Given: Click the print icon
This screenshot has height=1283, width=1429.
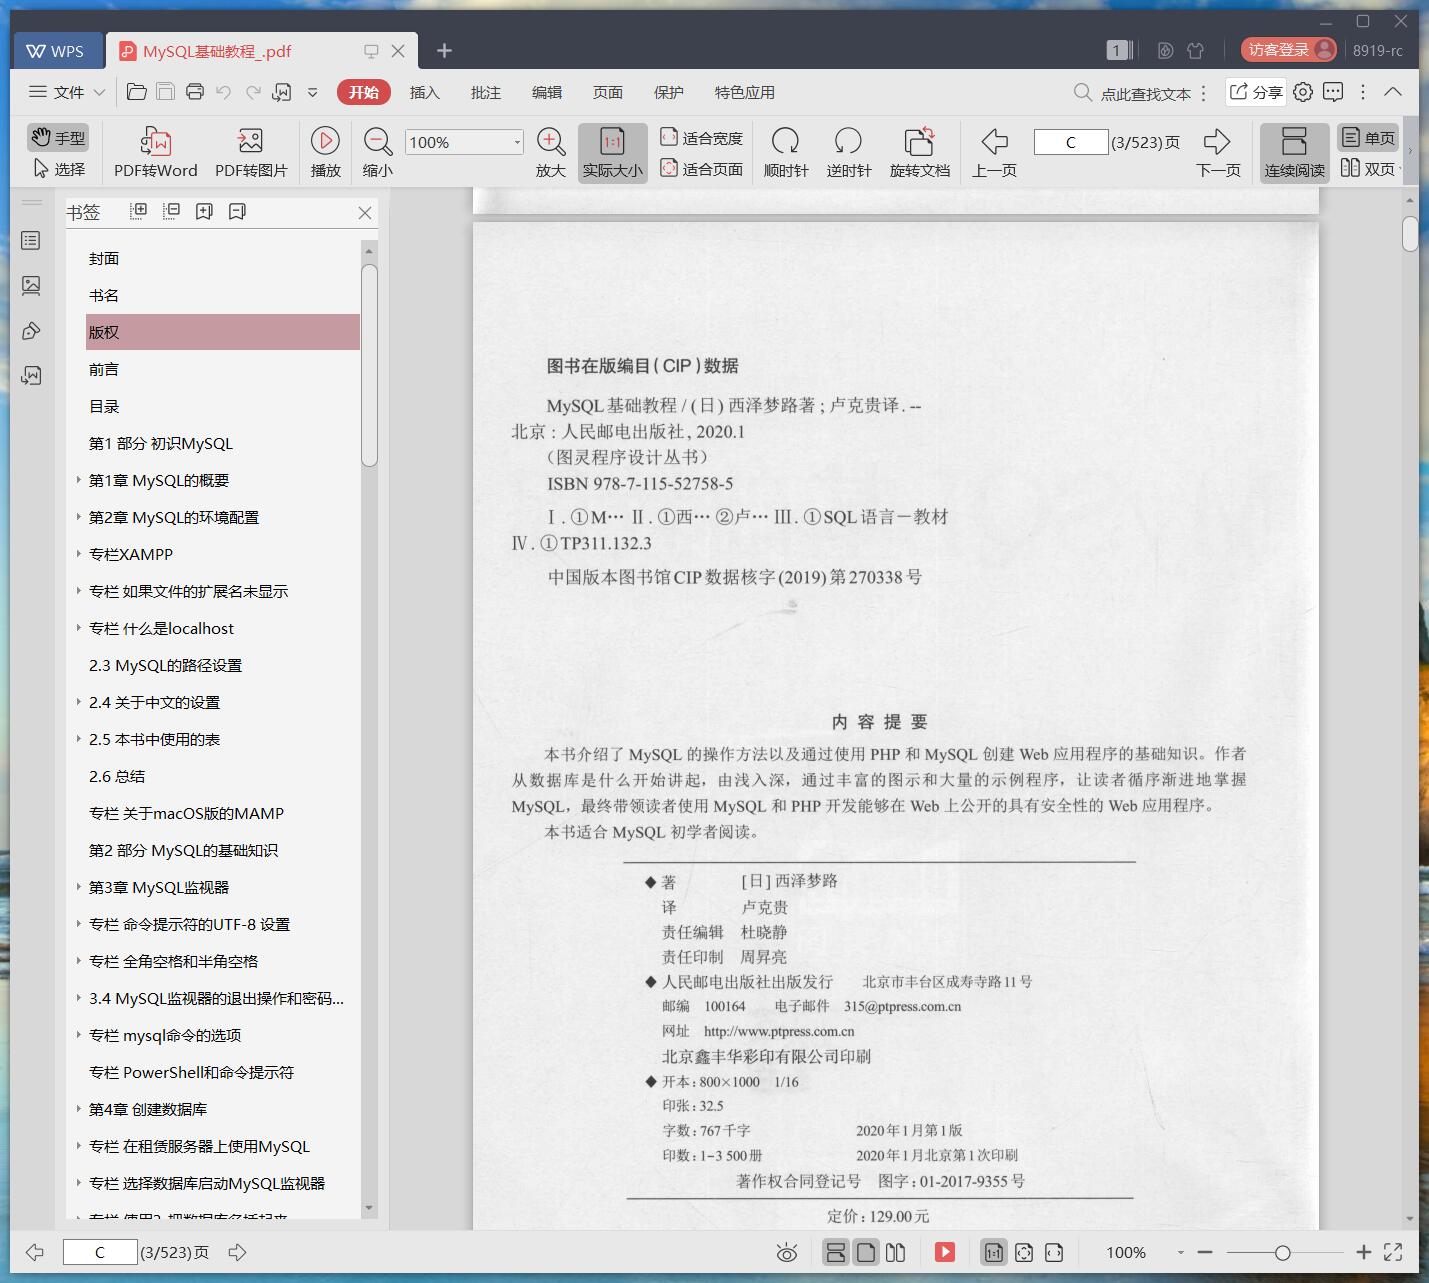Looking at the screenshot, I should pos(195,92).
